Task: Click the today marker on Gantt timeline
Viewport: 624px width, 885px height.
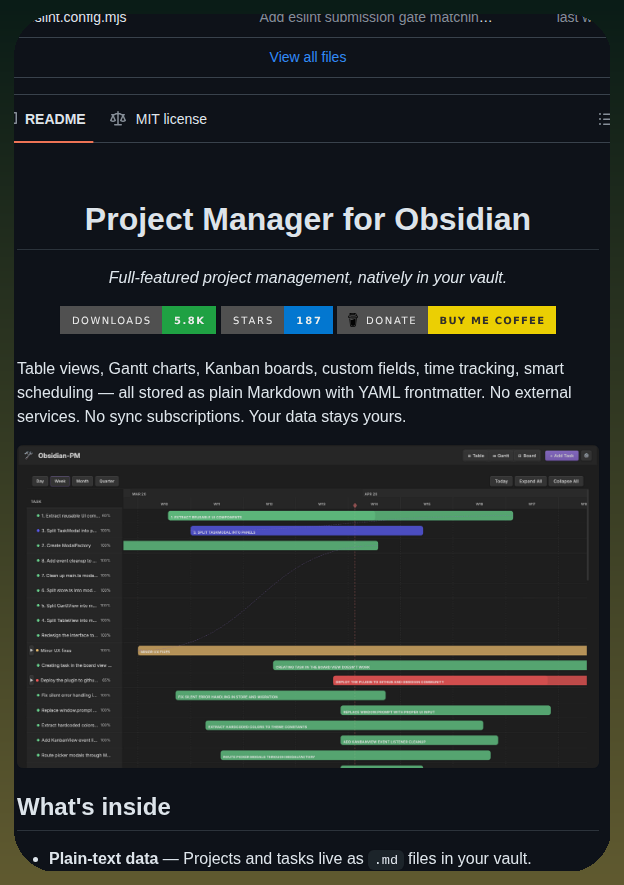Action: click(355, 505)
